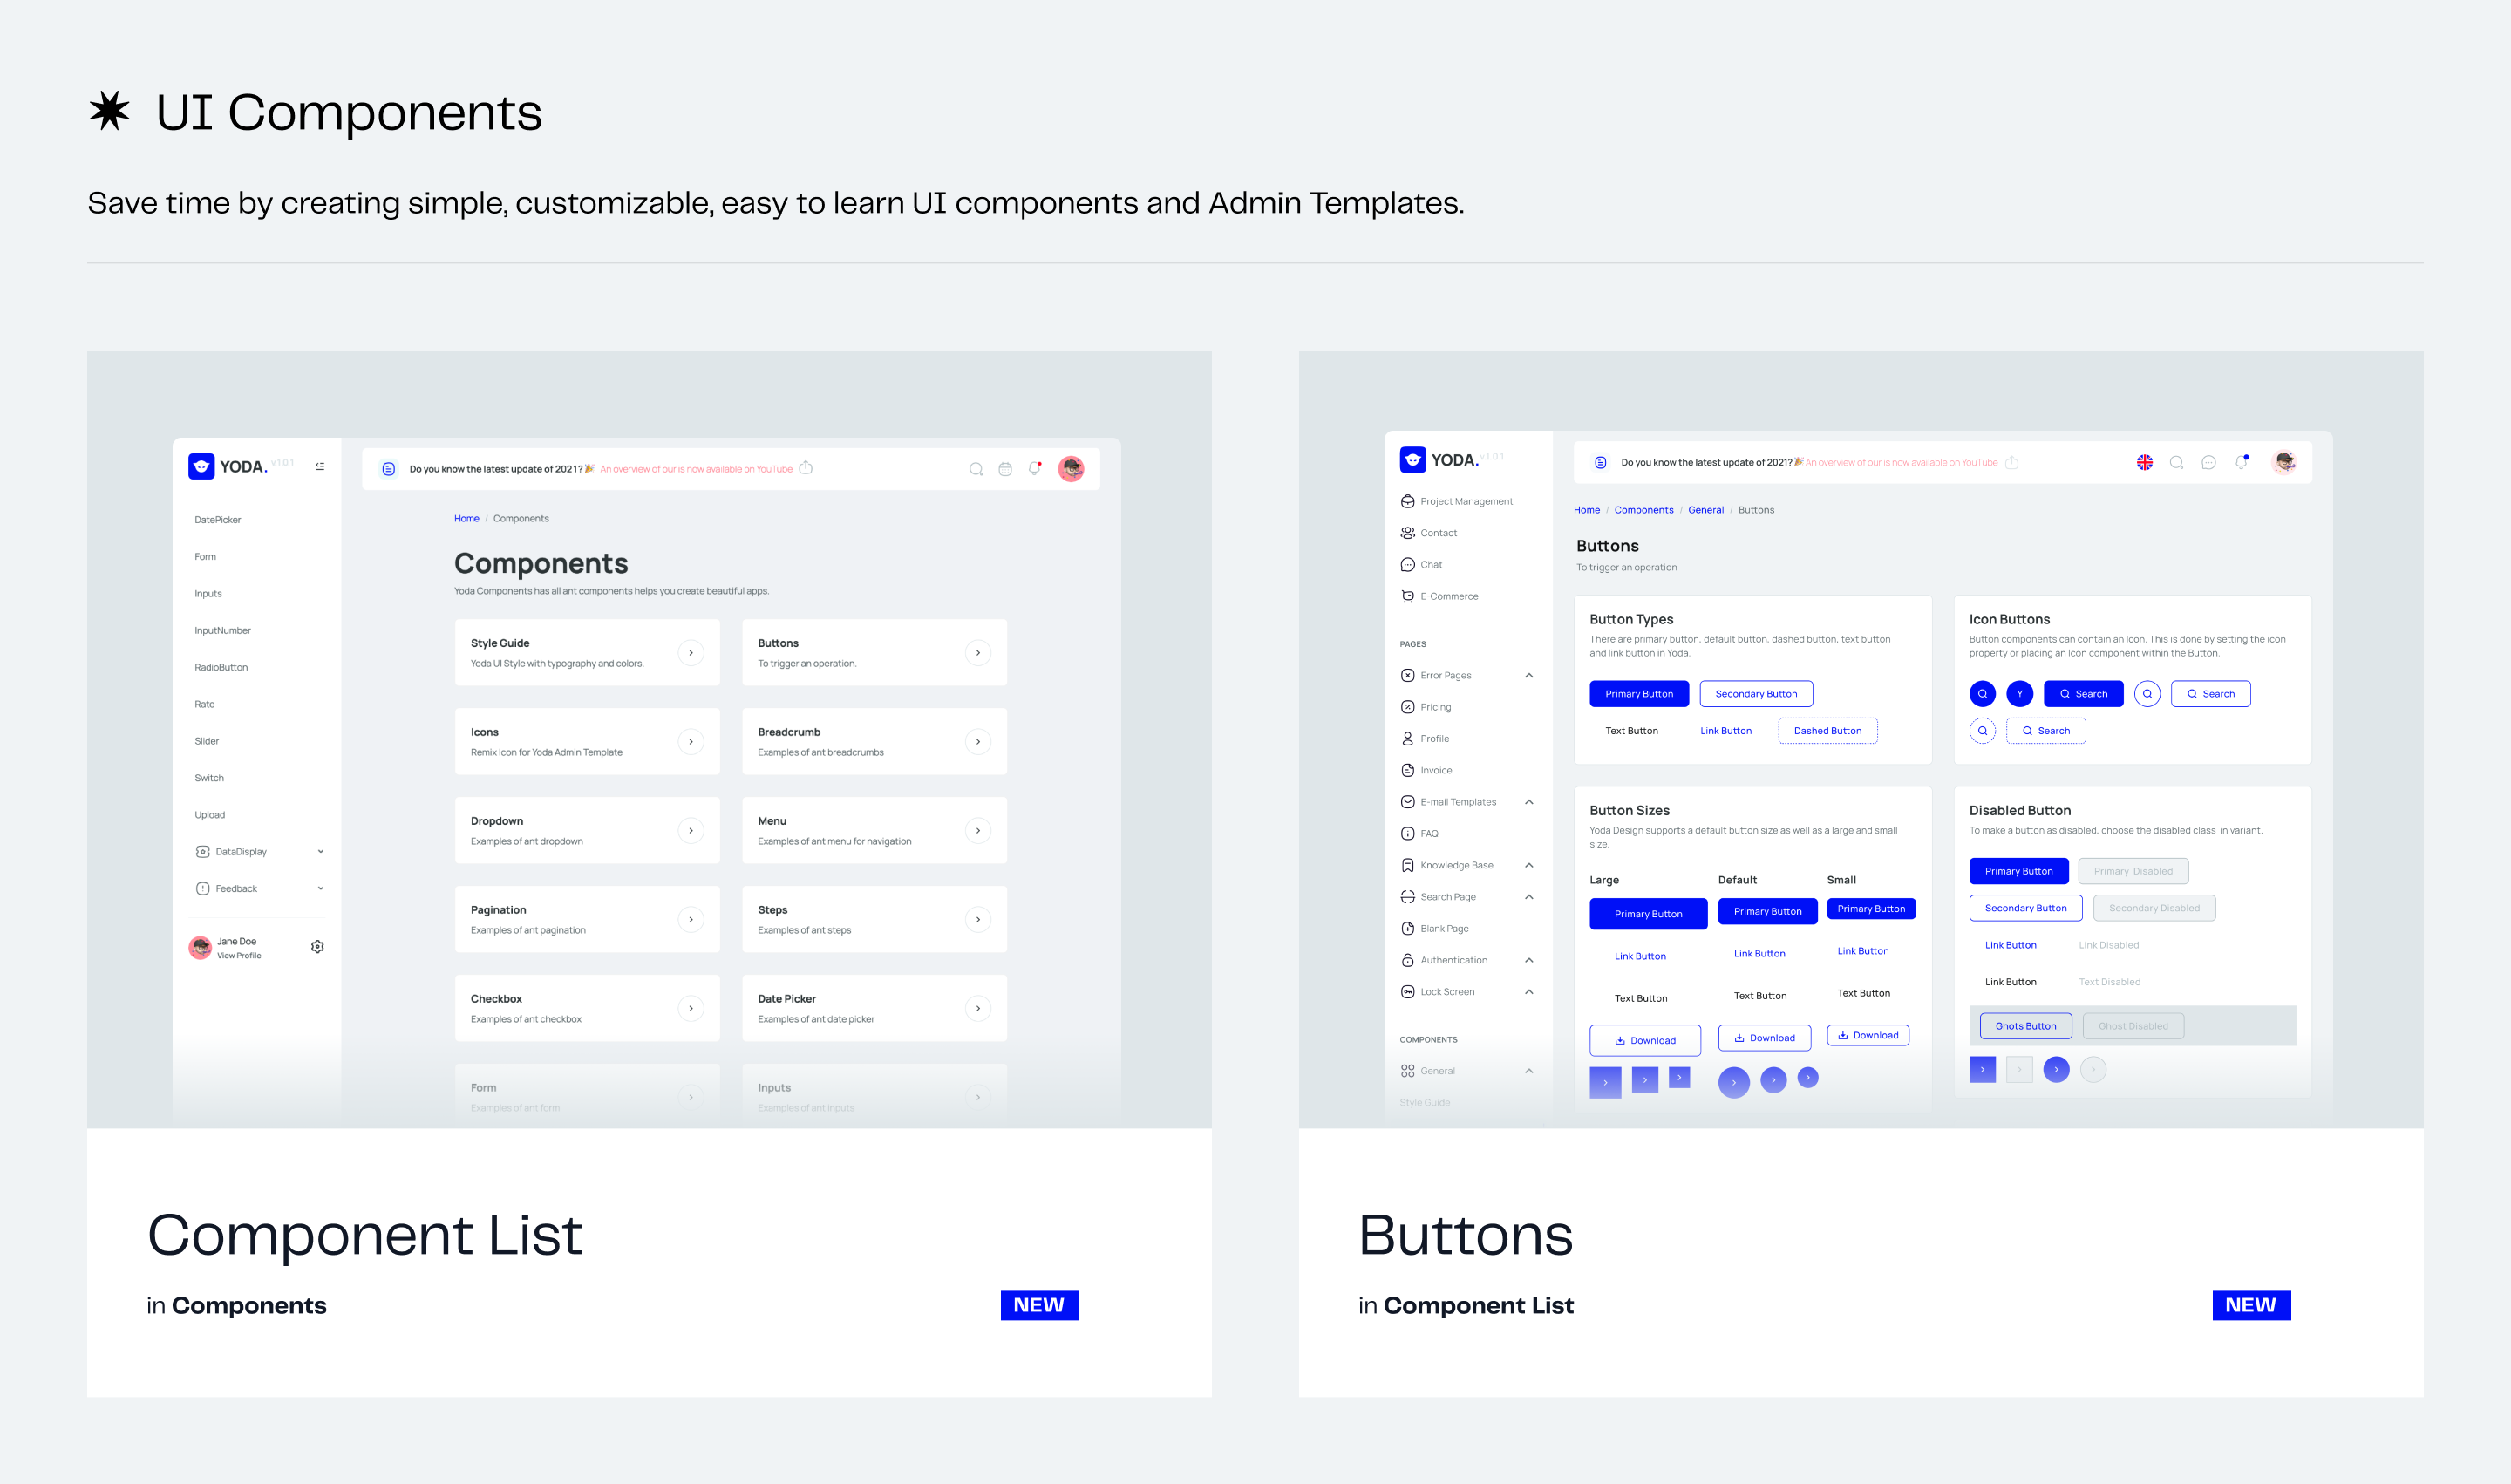Open user avatar in Buttons panel top bar
The width and height of the screenshot is (2511, 1484).
click(x=2284, y=462)
